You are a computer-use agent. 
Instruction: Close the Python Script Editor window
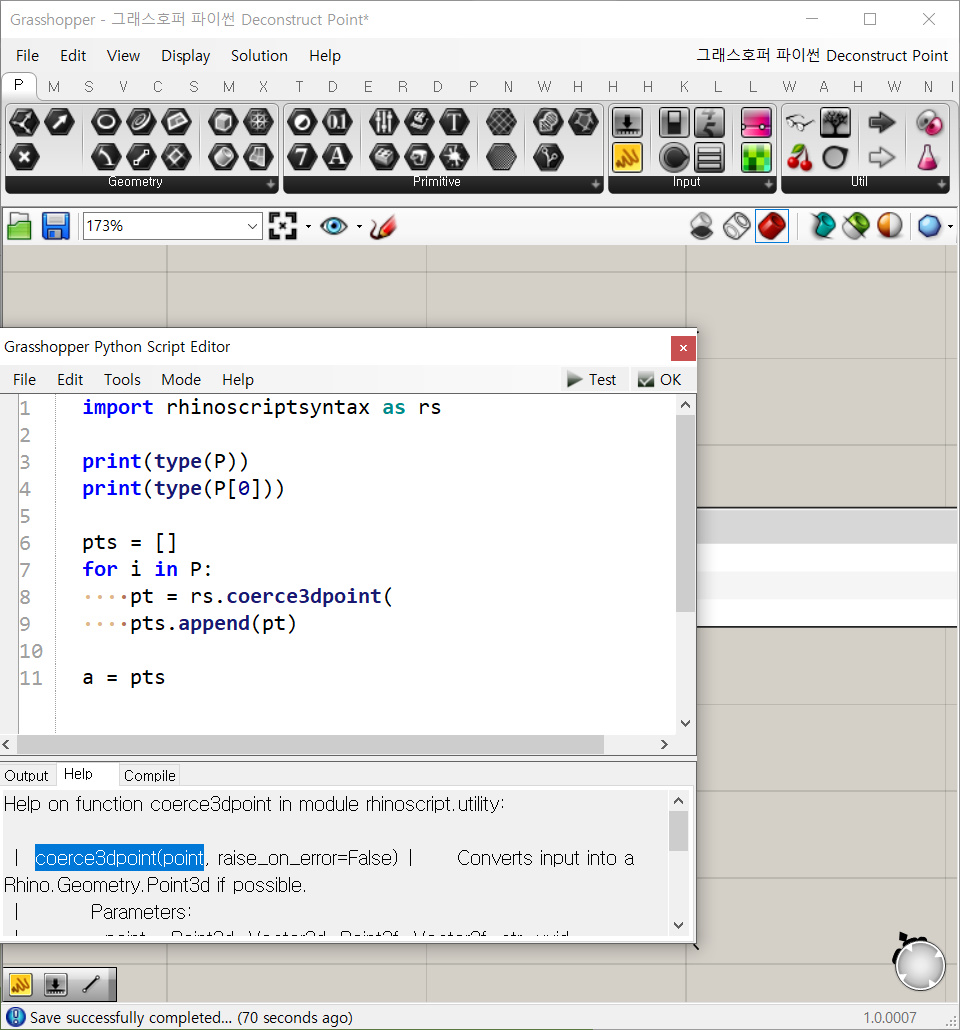click(x=683, y=348)
